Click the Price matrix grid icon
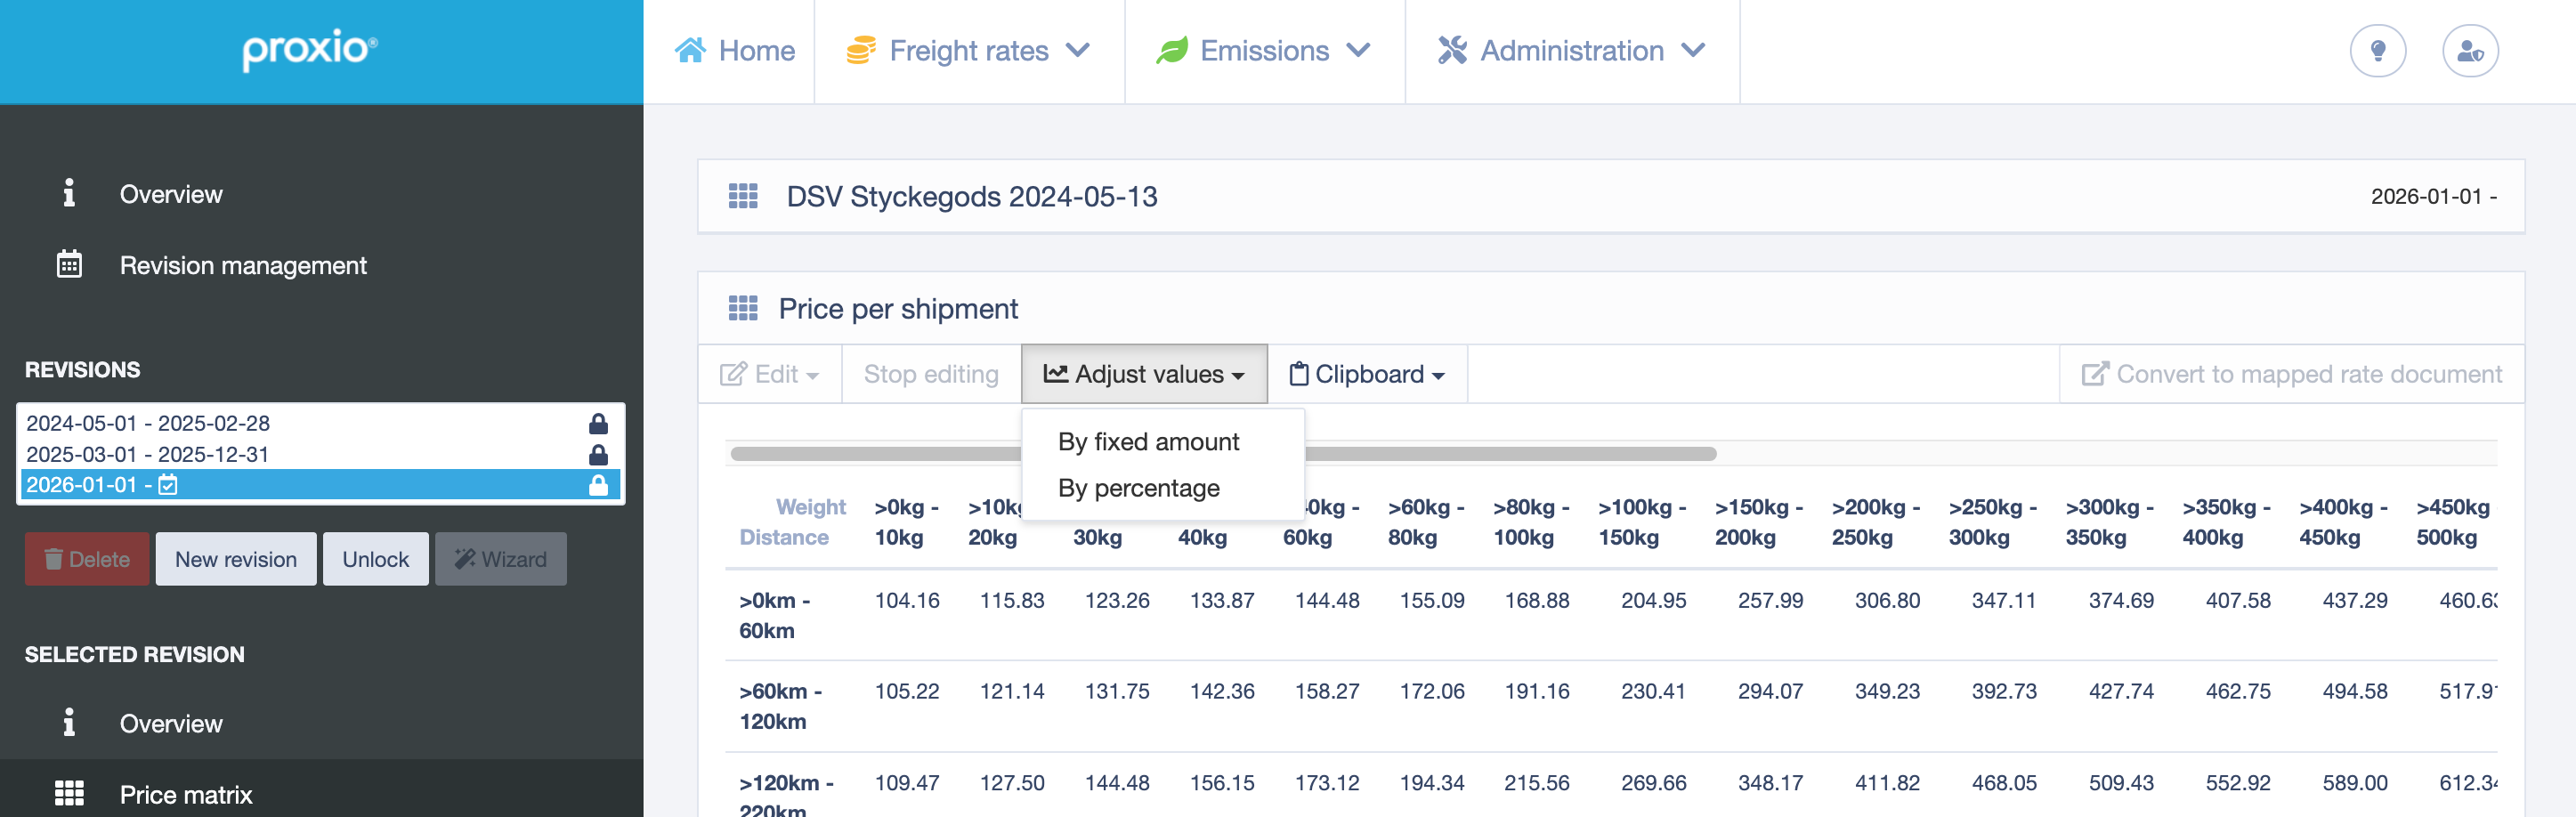The width and height of the screenshot is (2576, 817). pyautogui.click(x=69, y=794)
